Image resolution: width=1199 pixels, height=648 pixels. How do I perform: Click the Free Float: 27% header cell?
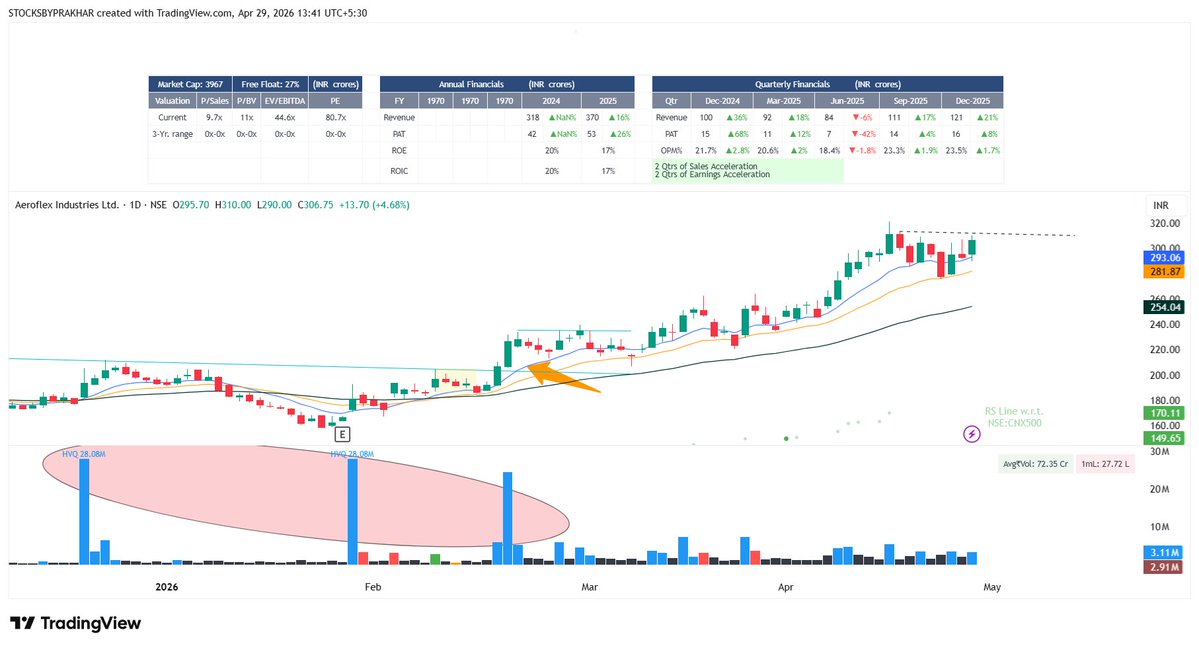point(270,84)
